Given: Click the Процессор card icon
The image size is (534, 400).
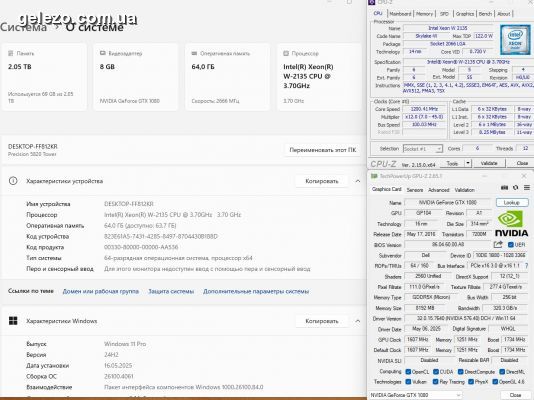Looking at the screenshot, I should [286, 53].
